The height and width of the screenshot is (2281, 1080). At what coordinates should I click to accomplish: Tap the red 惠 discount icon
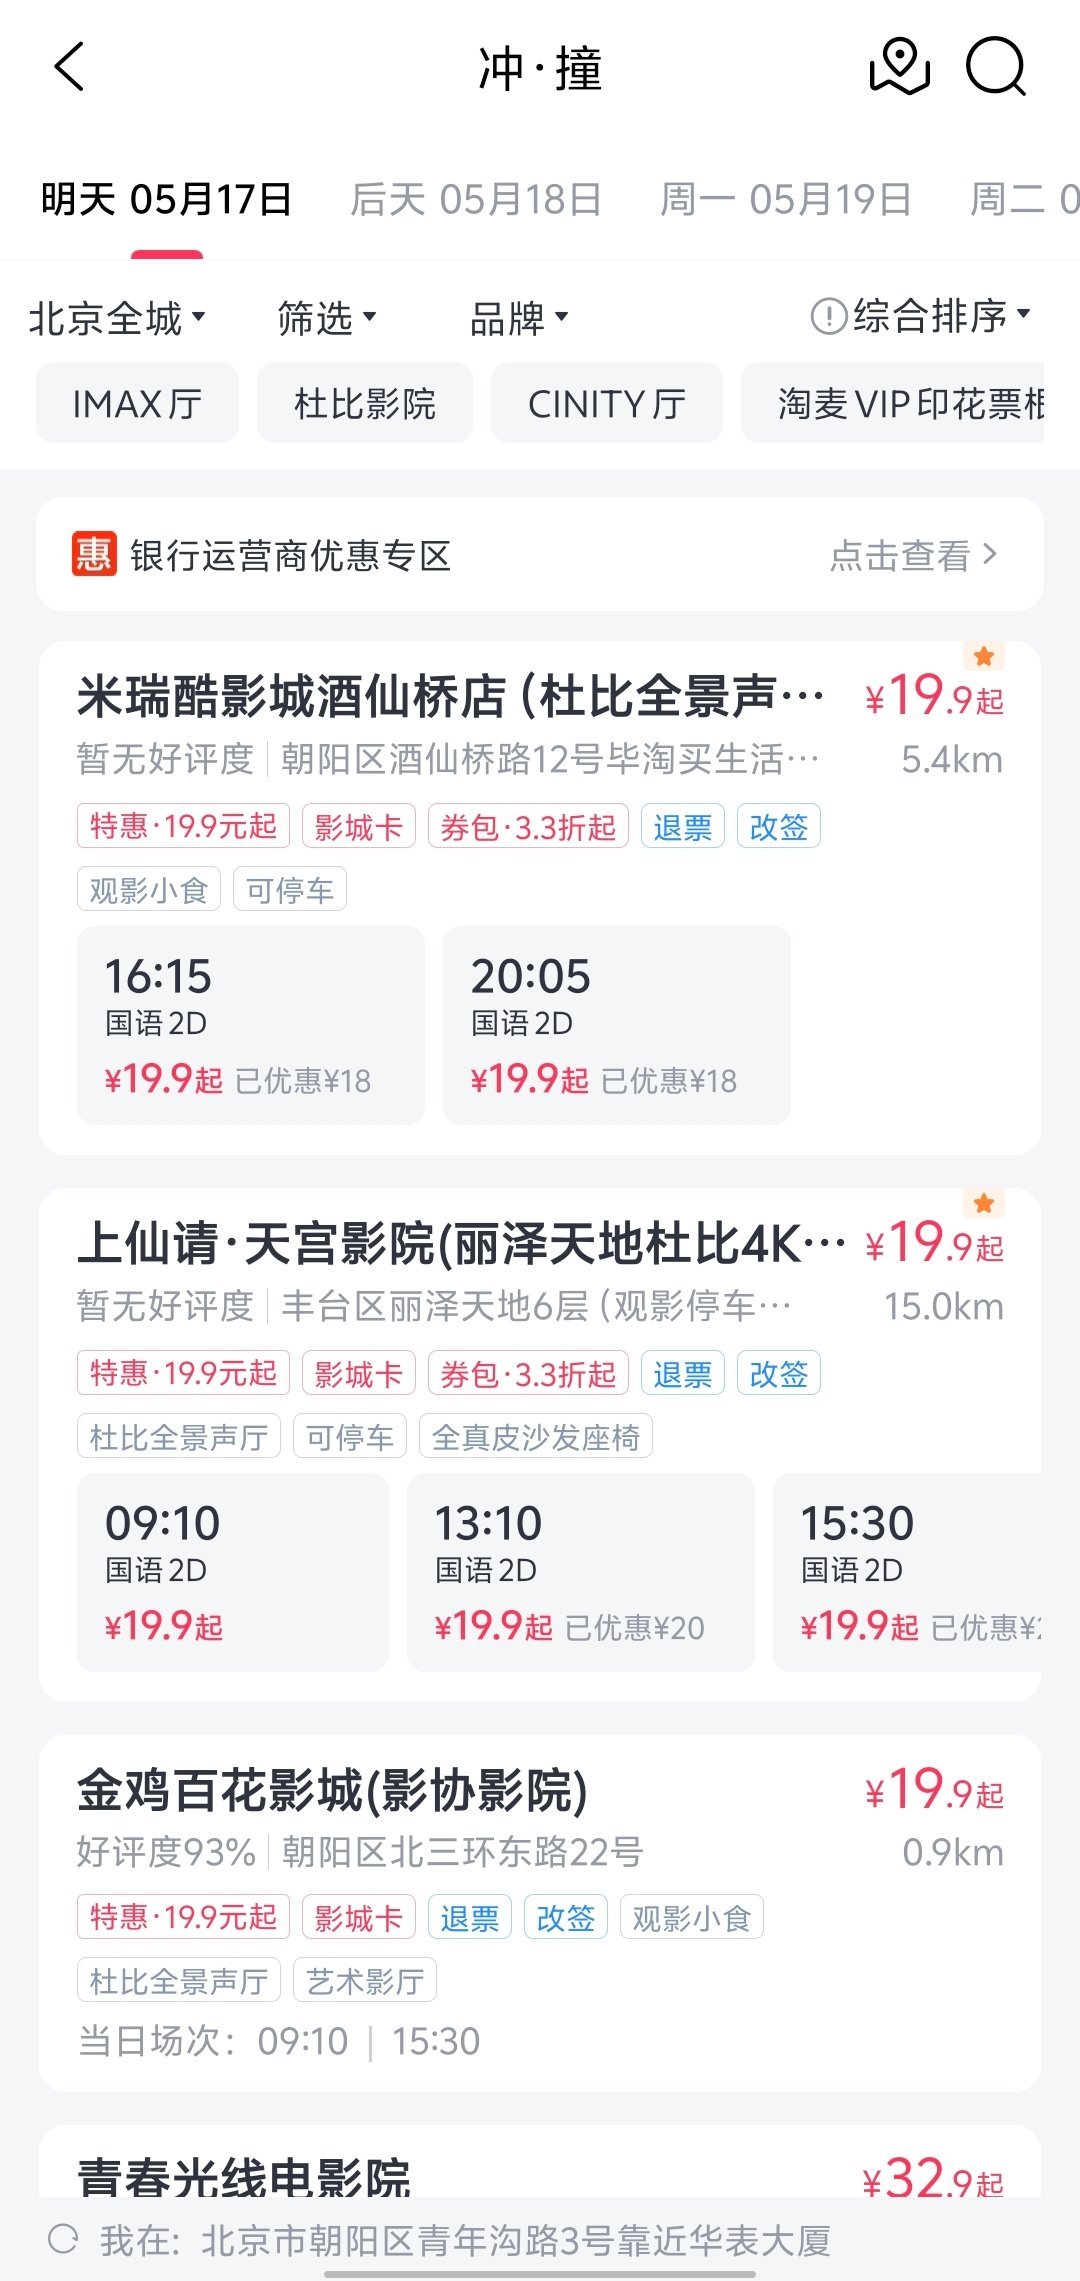coord(94,555)
